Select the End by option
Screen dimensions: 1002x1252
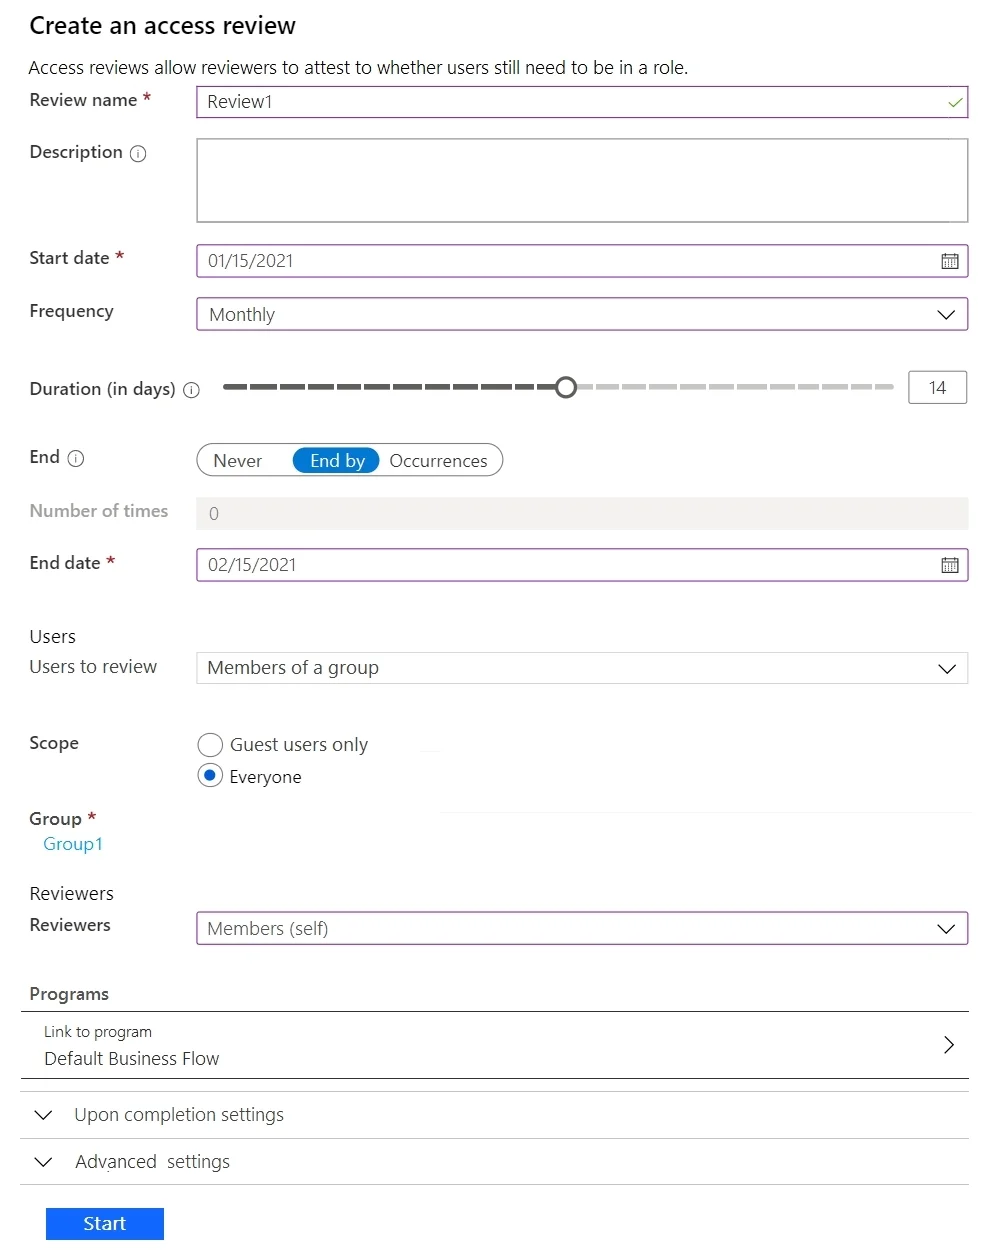[336, 460]
